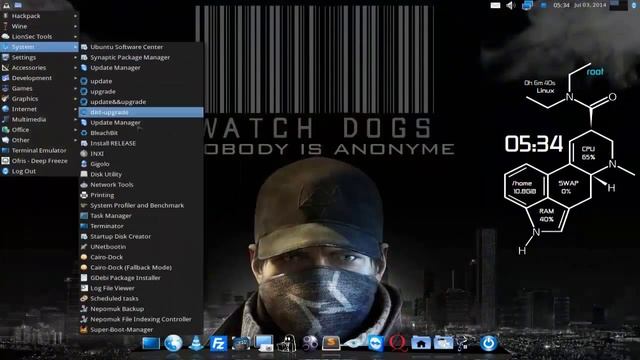
Task: Launch Terminator from the System menu
Action: click(x=141, y=226)
